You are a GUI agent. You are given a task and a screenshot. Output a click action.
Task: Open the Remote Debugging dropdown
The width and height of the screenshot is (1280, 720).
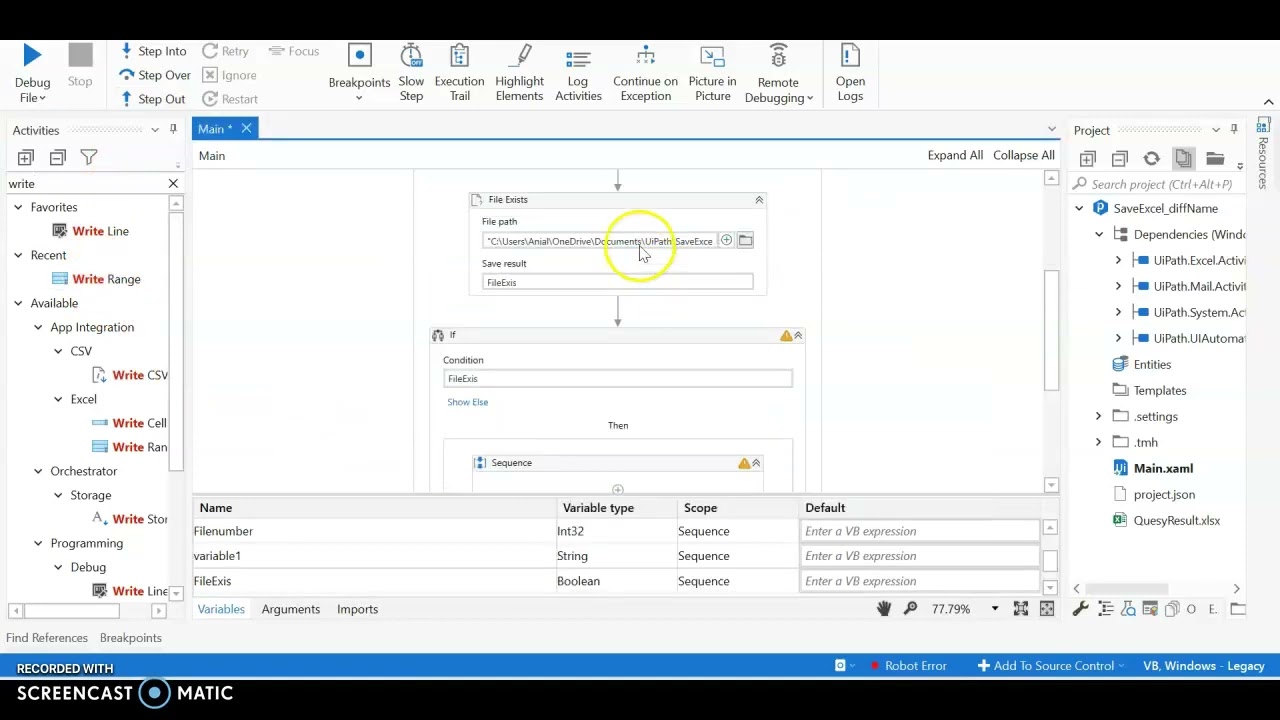pos(778,72)
